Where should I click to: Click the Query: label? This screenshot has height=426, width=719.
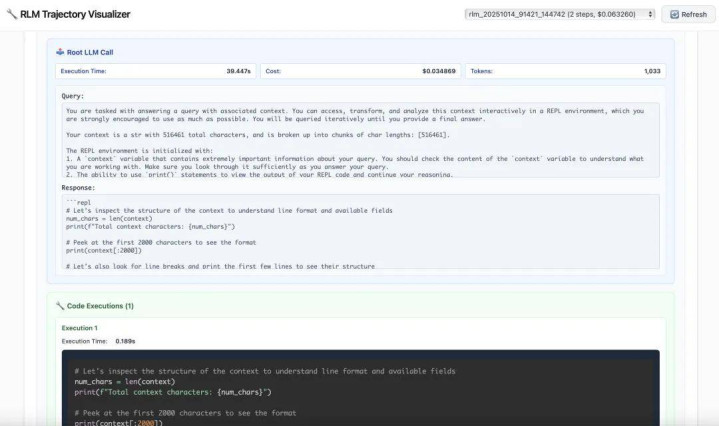pyautogui.click(x=72, y=96)
